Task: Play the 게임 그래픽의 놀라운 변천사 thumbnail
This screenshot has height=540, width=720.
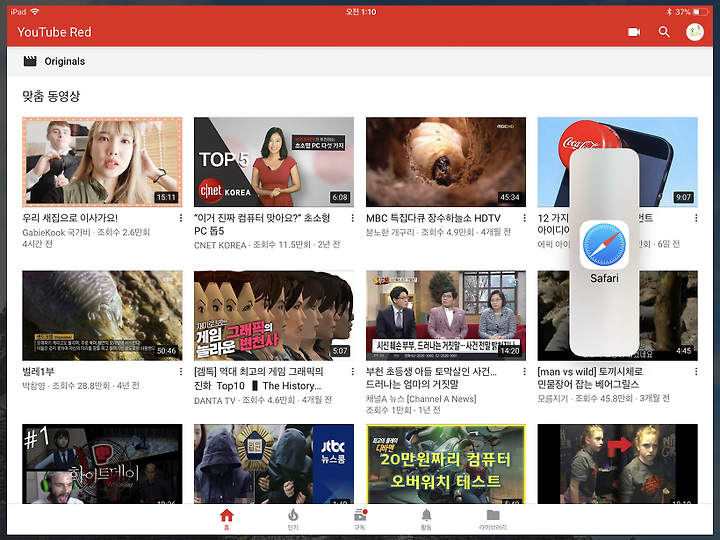Action: pyautogui.click(x=274, y=315)
